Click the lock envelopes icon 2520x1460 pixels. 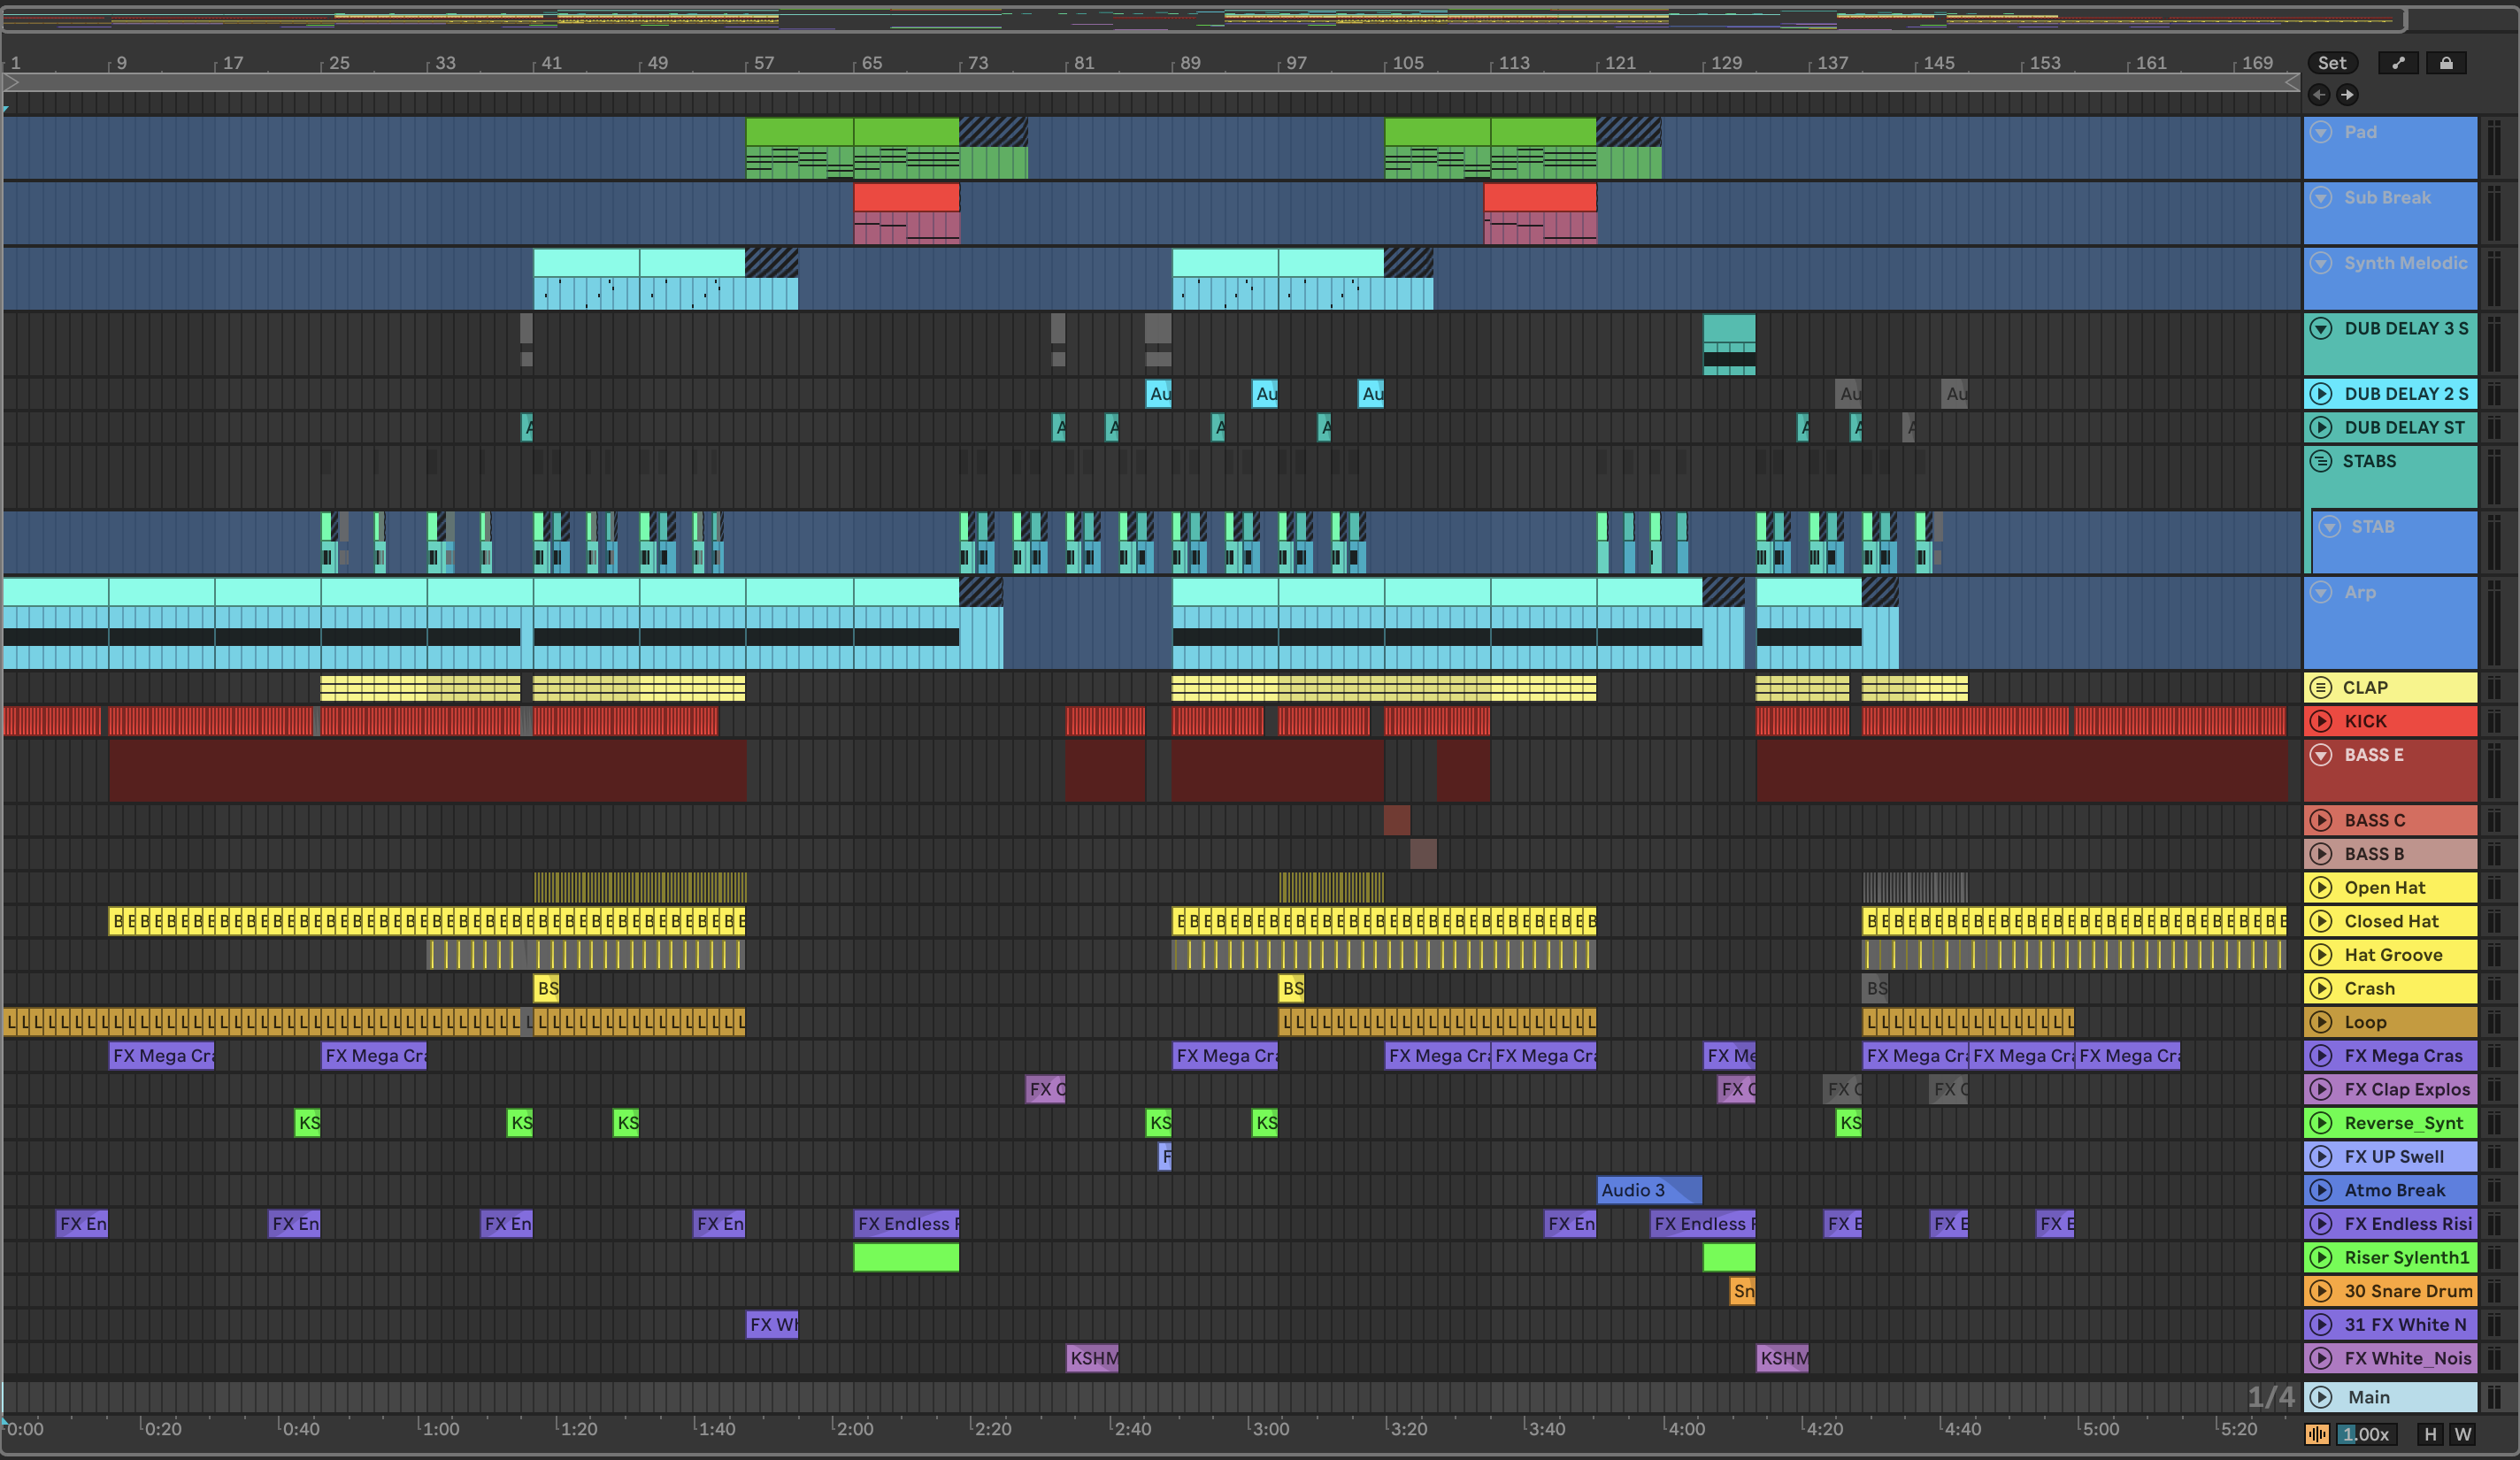[x=2445, y=63]
